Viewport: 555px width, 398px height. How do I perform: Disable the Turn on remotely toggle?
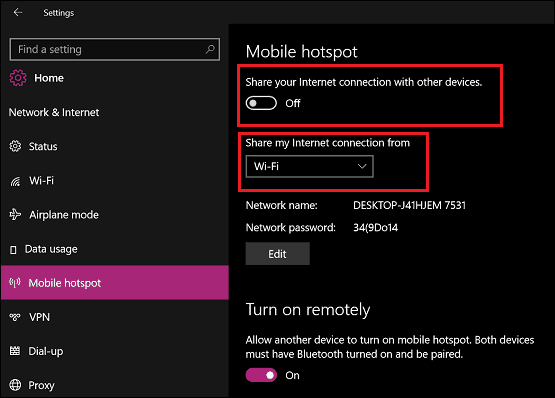[261, 375]
